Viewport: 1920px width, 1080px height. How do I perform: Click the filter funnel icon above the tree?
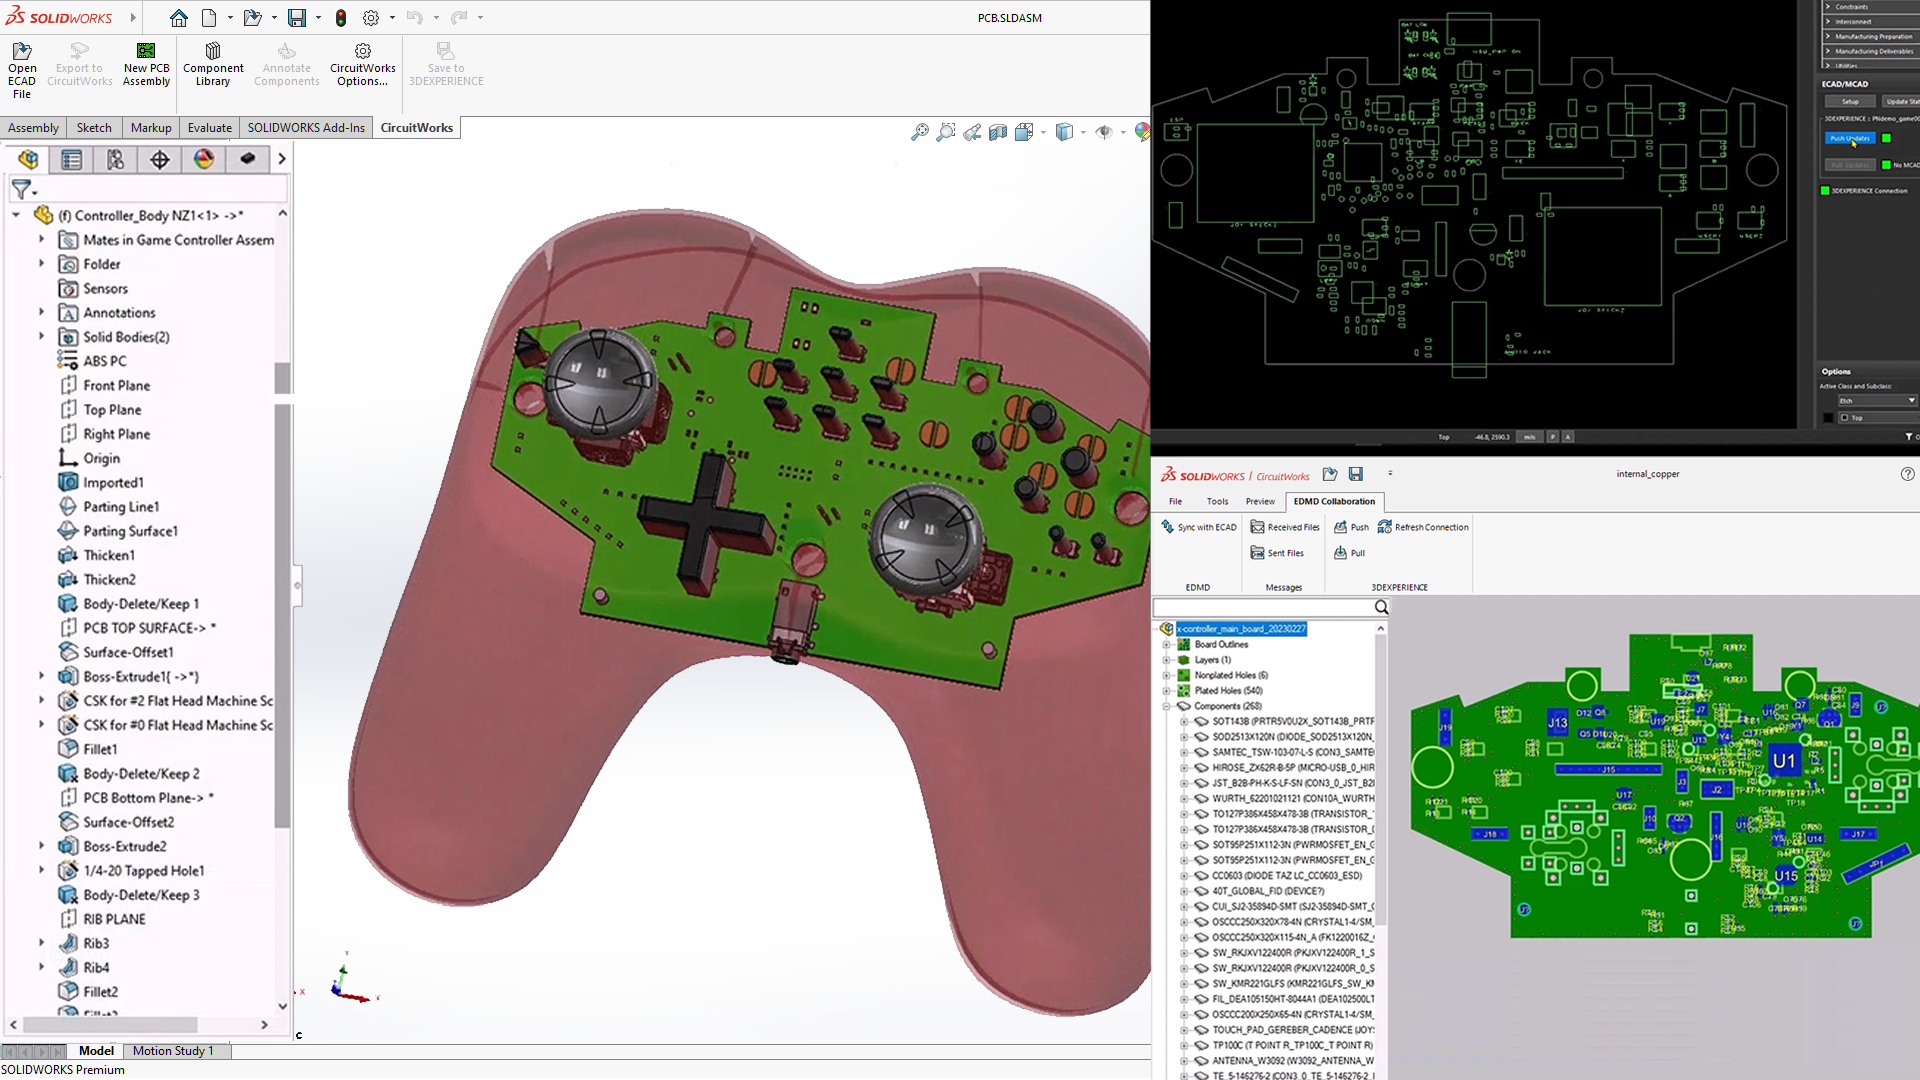(x=21, y=188)
